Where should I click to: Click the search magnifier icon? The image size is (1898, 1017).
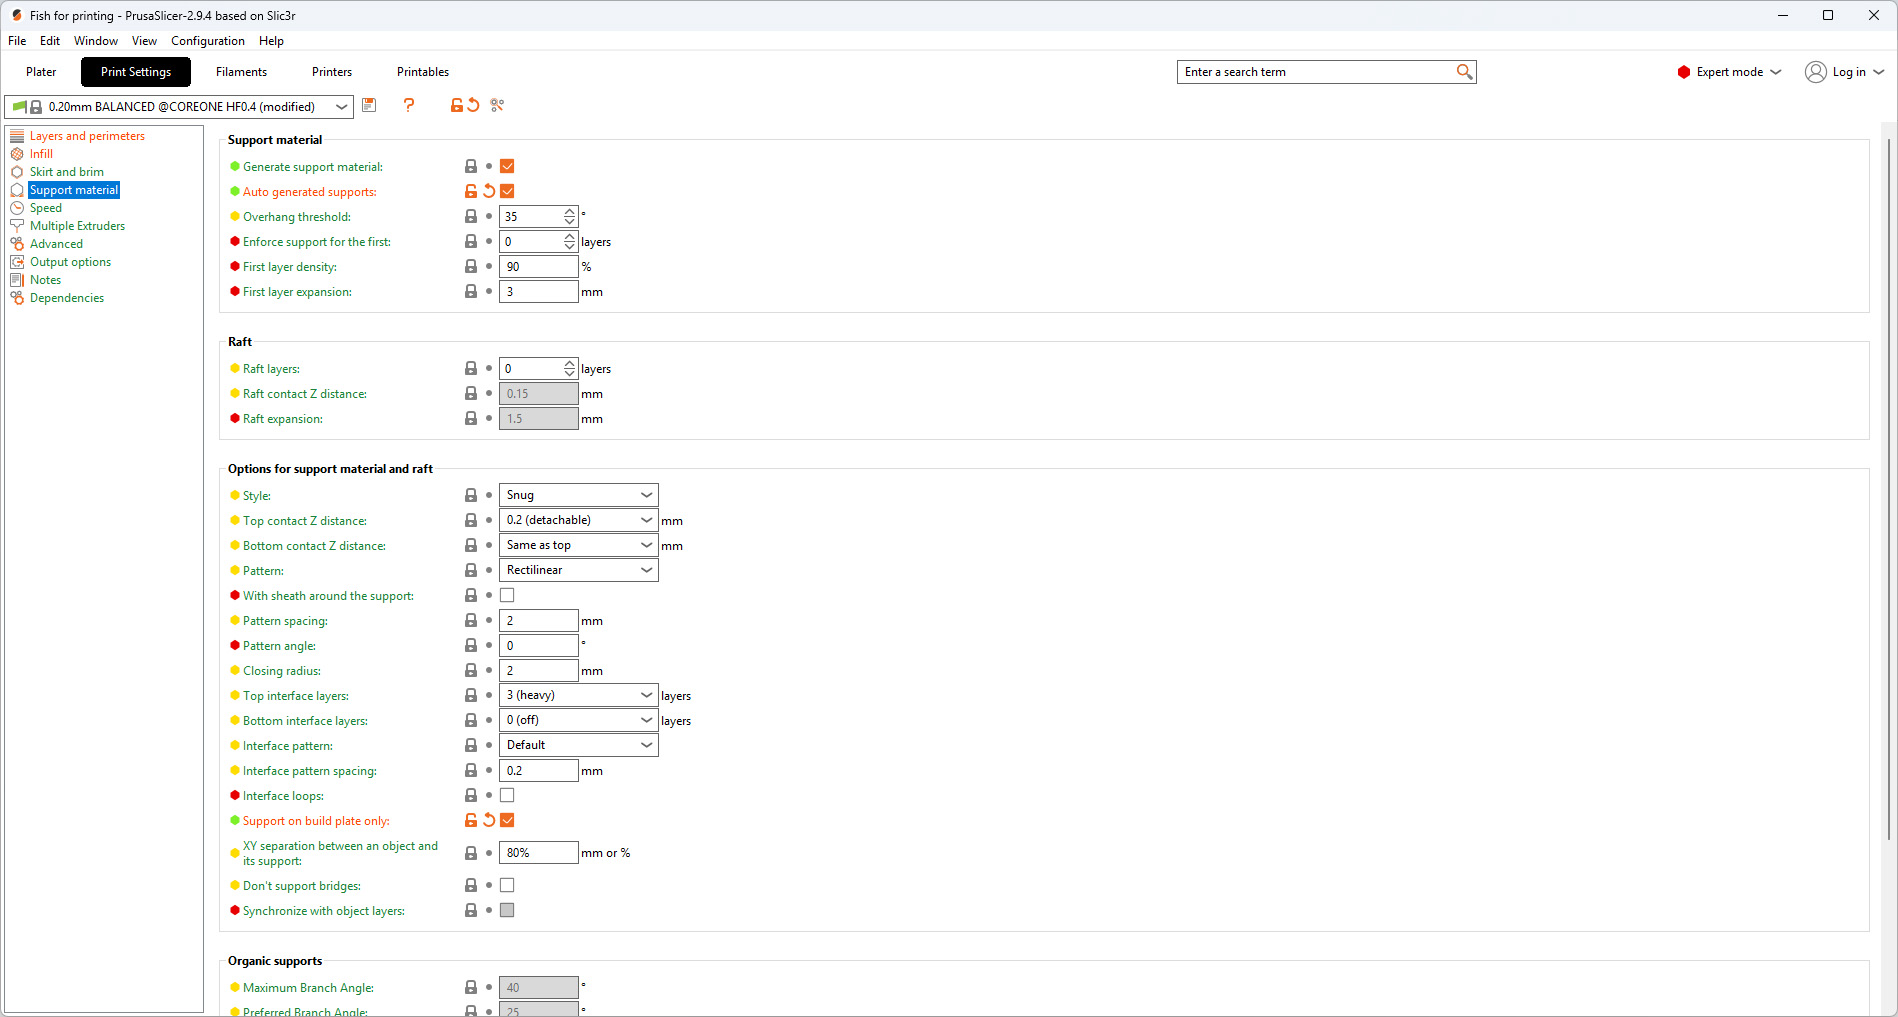1464,72
